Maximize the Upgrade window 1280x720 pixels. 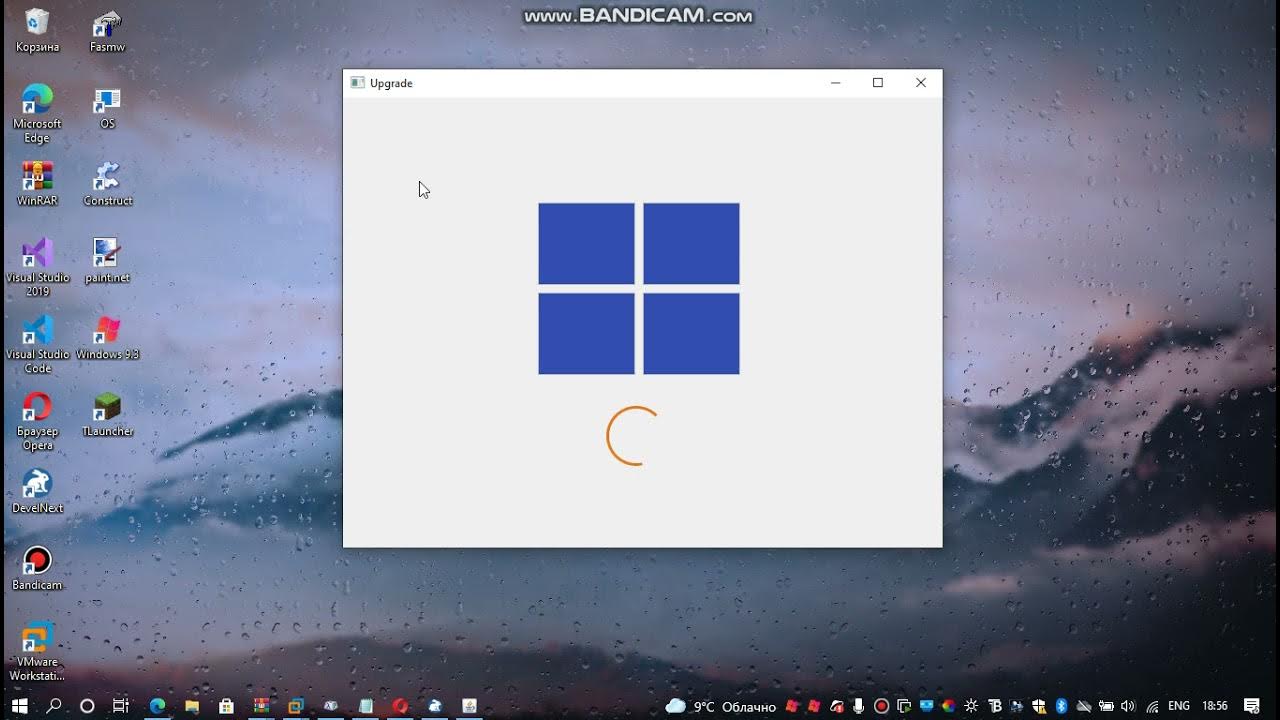878,83
